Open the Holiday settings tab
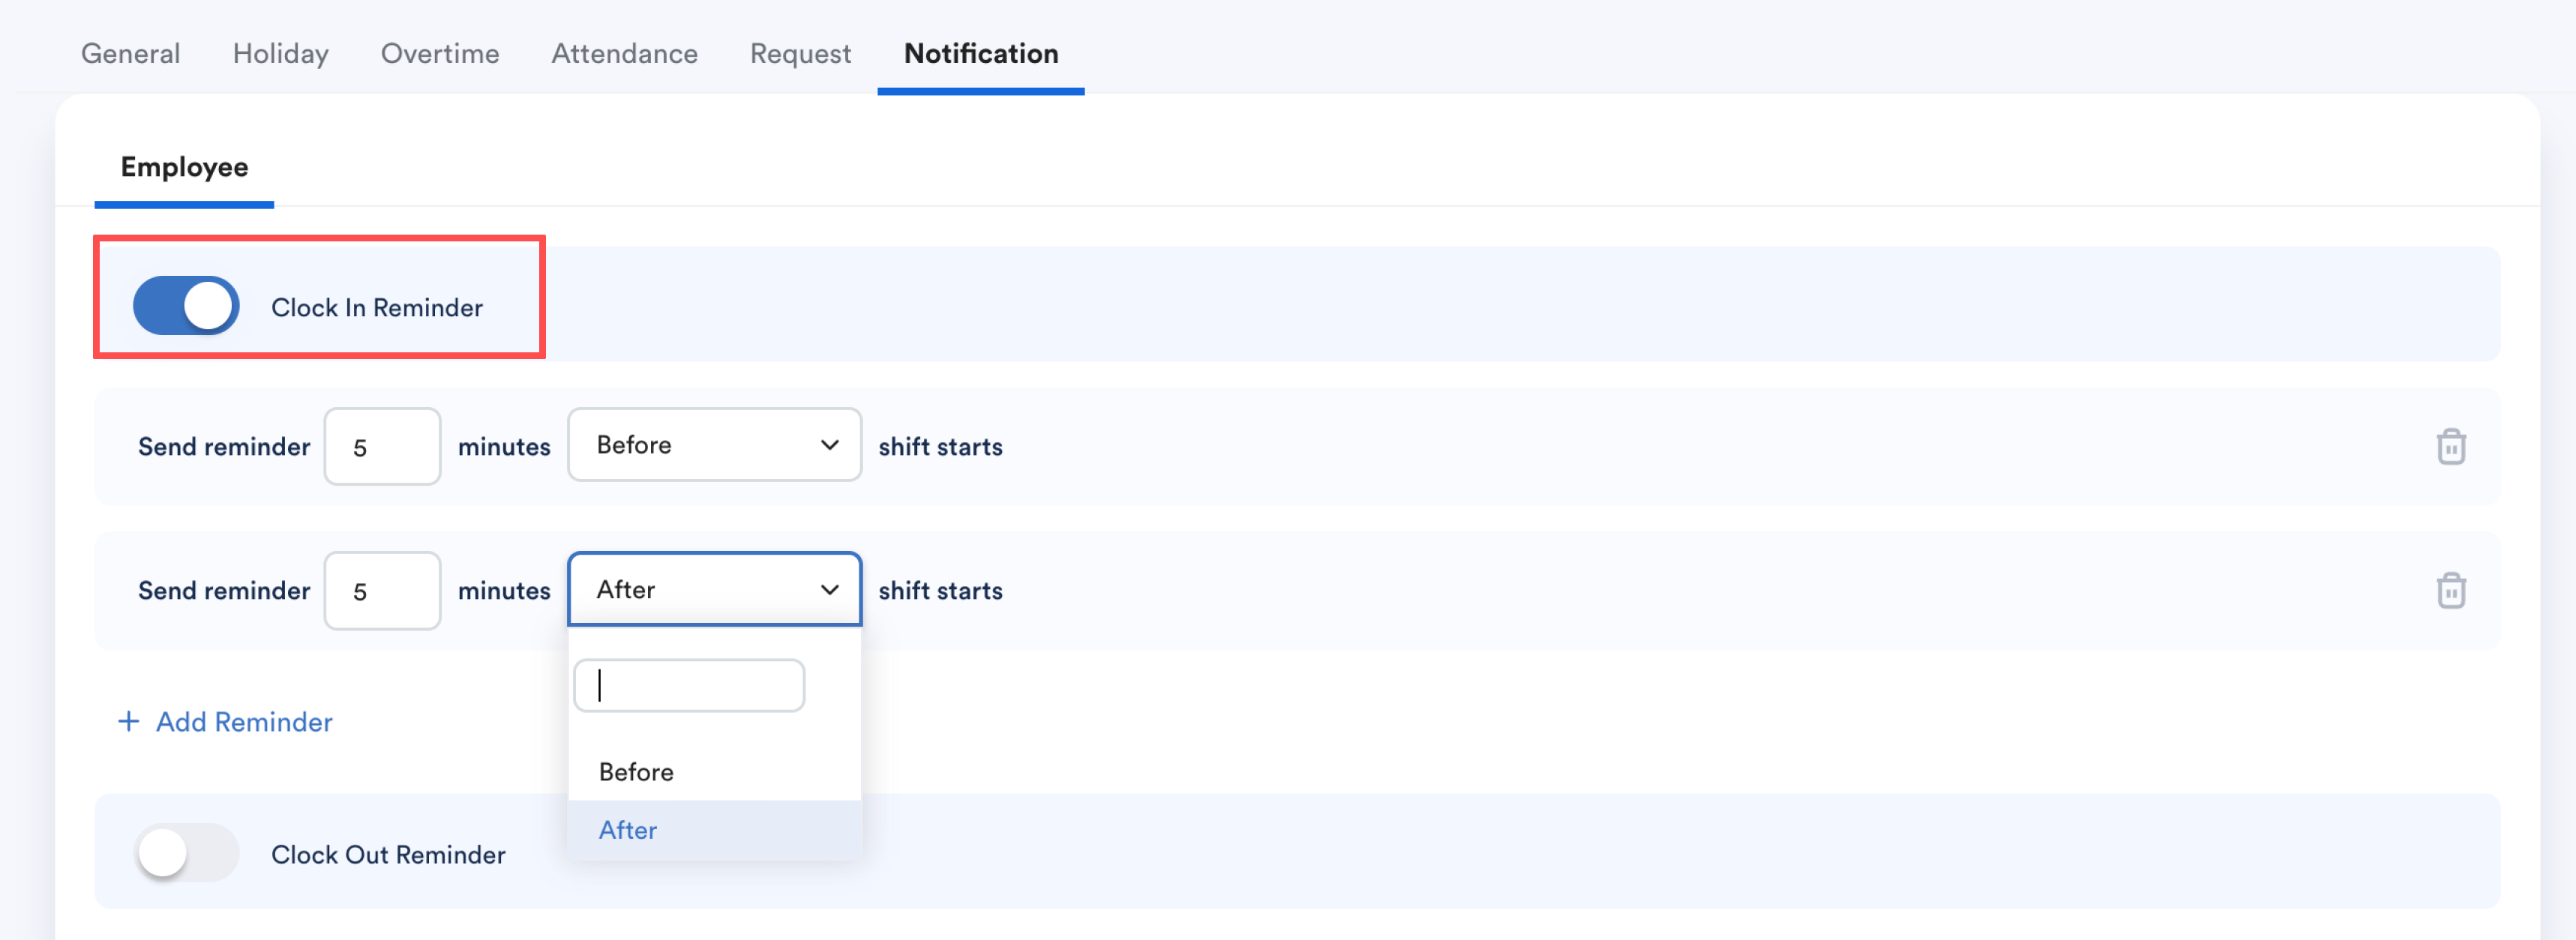Viewport: 2576px width, 940px height. (x=280, y=53)
